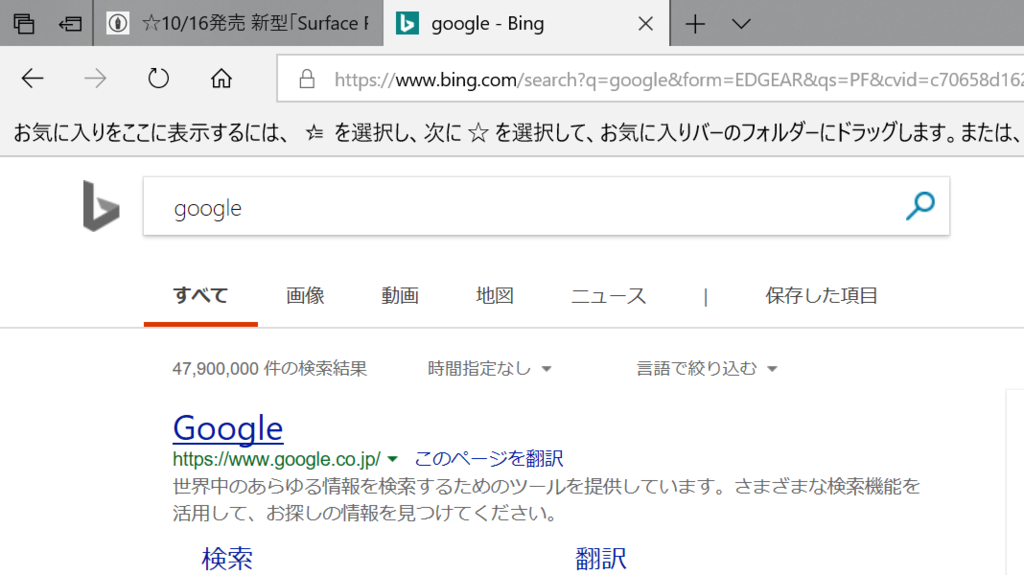Click the Surface tab favicon
Screen dimensions: 1024x575
pyautogui.click(x=118, y=24)
